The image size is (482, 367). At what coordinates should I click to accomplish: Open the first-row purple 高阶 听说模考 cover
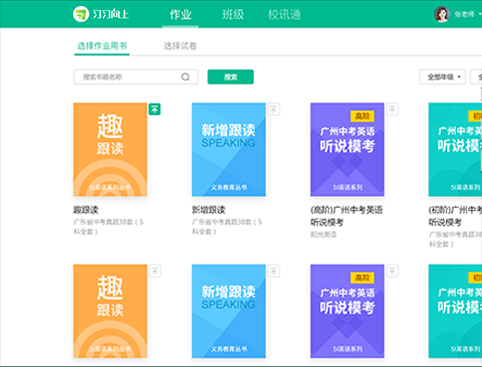[347, 150]
